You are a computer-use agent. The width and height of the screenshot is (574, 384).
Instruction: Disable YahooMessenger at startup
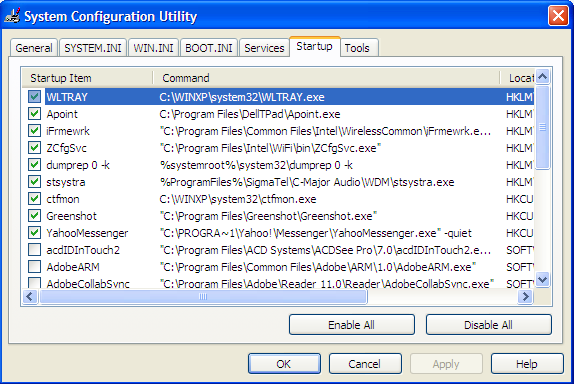pos(34,233)
